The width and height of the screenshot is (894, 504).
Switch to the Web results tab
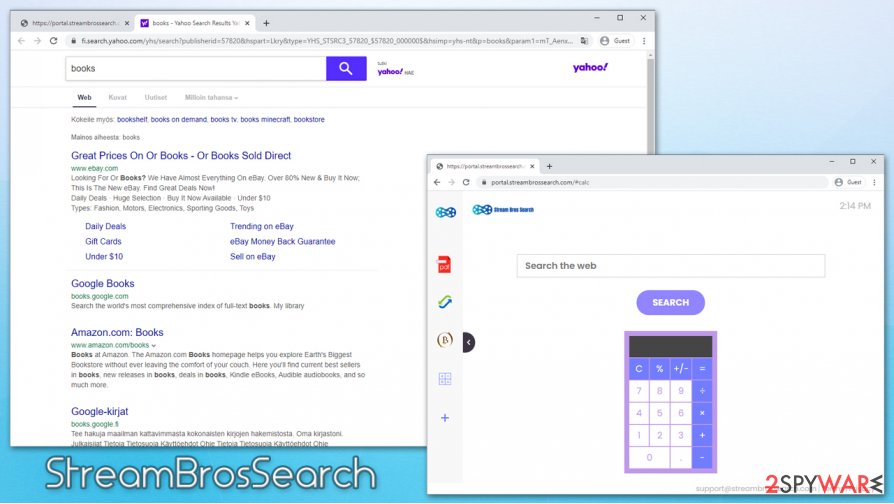(x=84, y=97)
